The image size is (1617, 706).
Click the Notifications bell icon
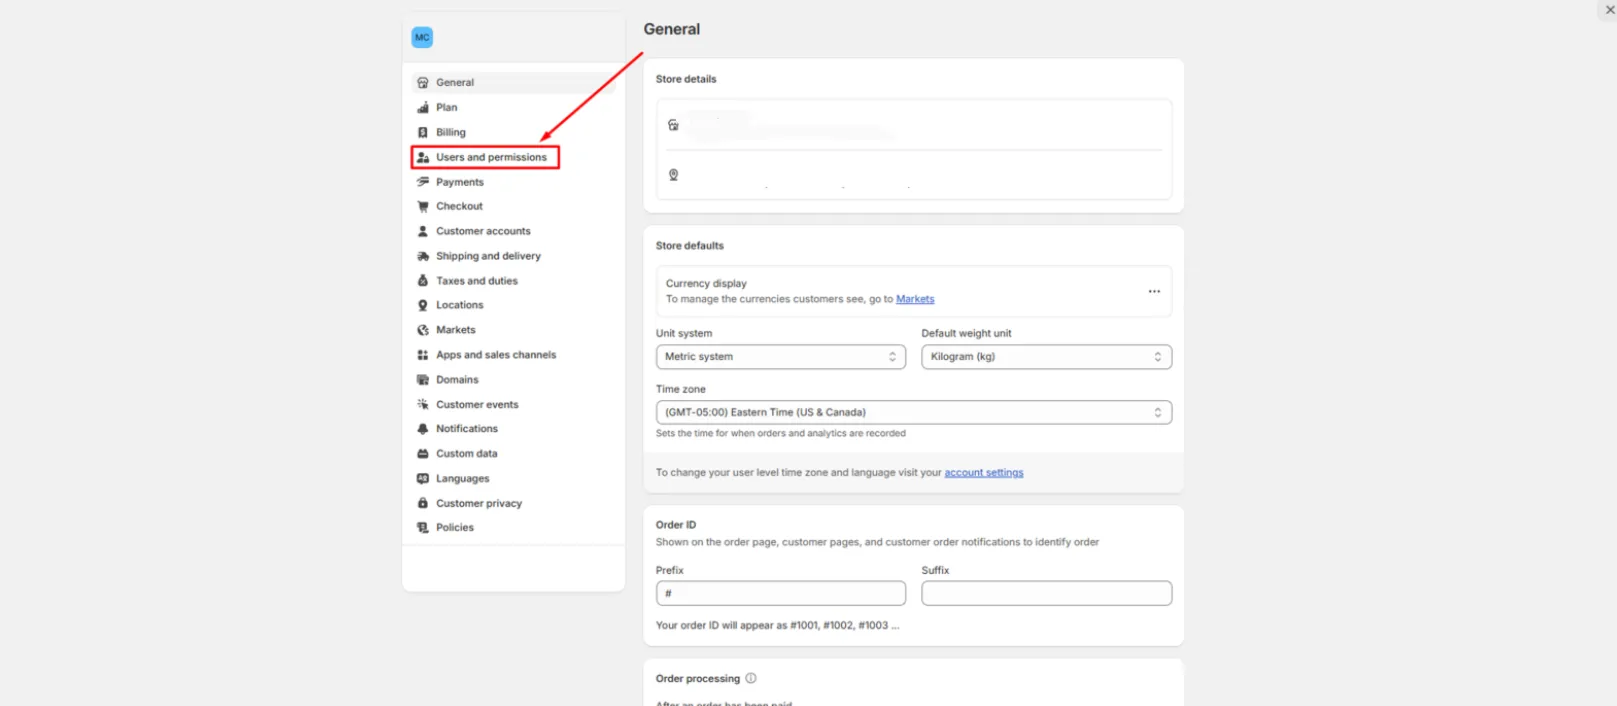(423, 429)
